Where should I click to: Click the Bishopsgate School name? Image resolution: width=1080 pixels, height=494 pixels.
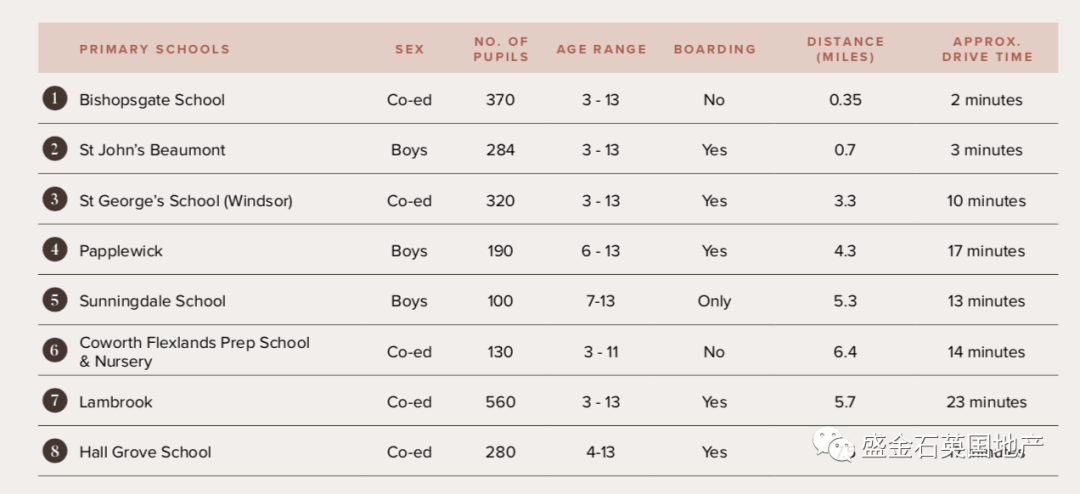pyautogui.click(x=152, y=100)
